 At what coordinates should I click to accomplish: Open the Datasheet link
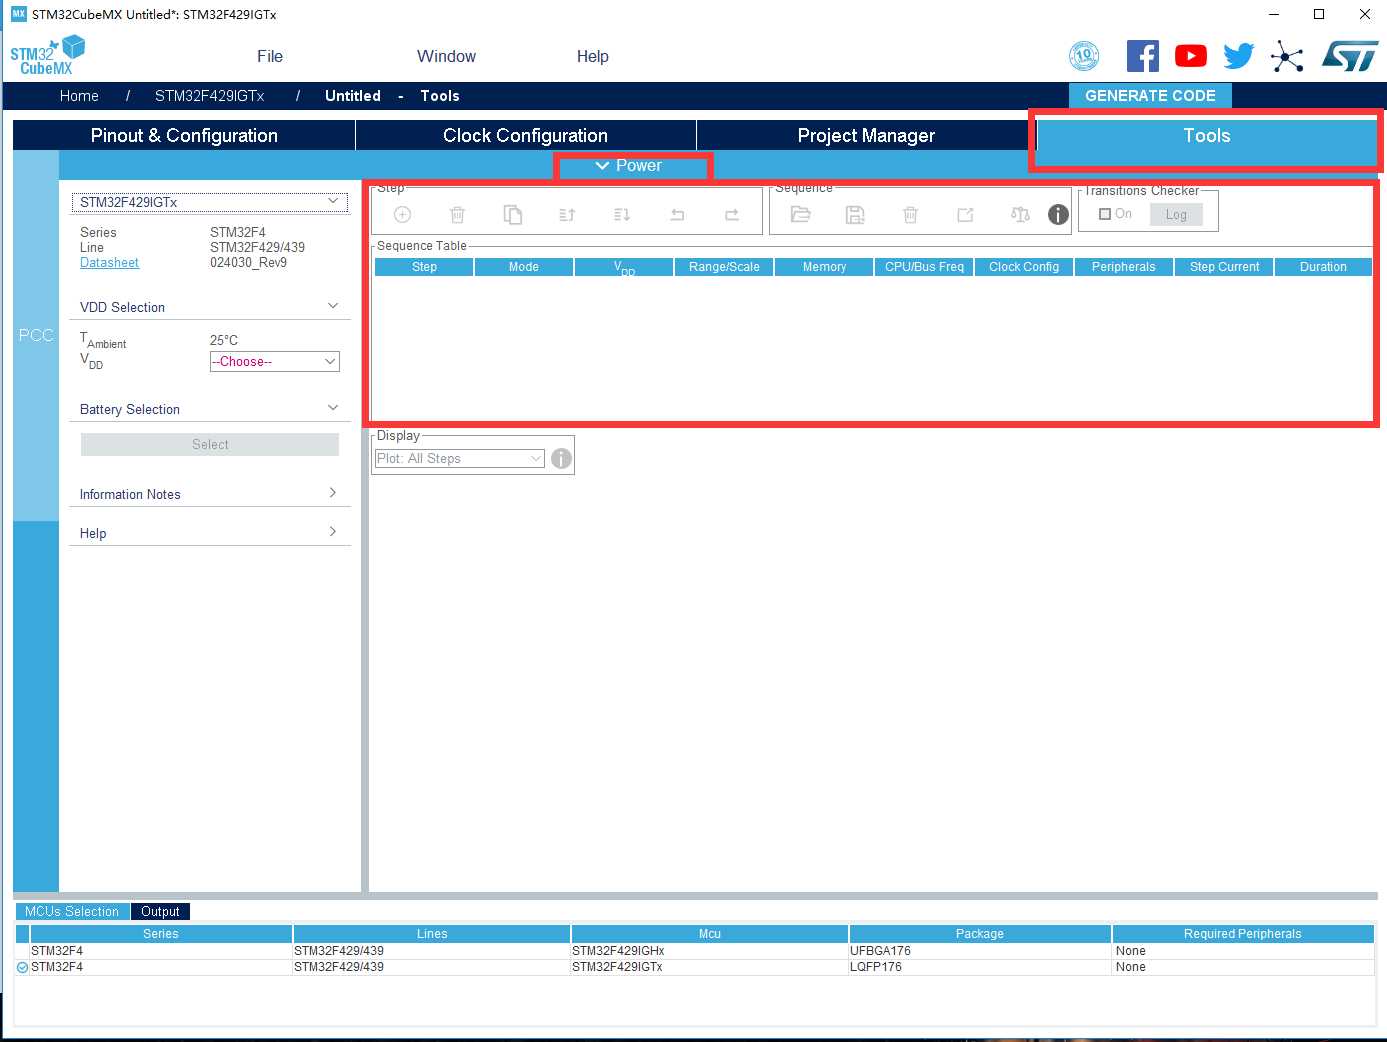(x=109, y=263)
